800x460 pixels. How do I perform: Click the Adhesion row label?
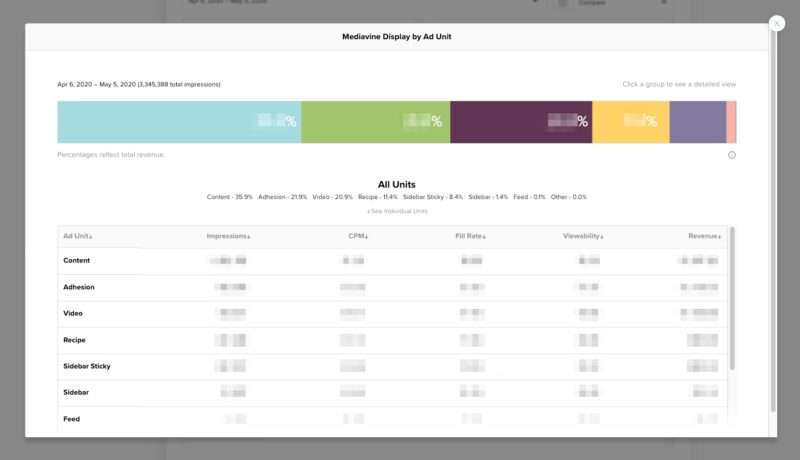[79, 287]
